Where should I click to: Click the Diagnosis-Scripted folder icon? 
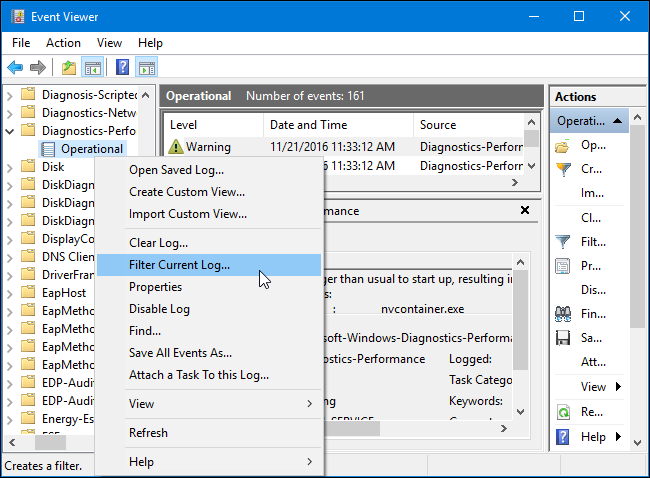[28, 95]
